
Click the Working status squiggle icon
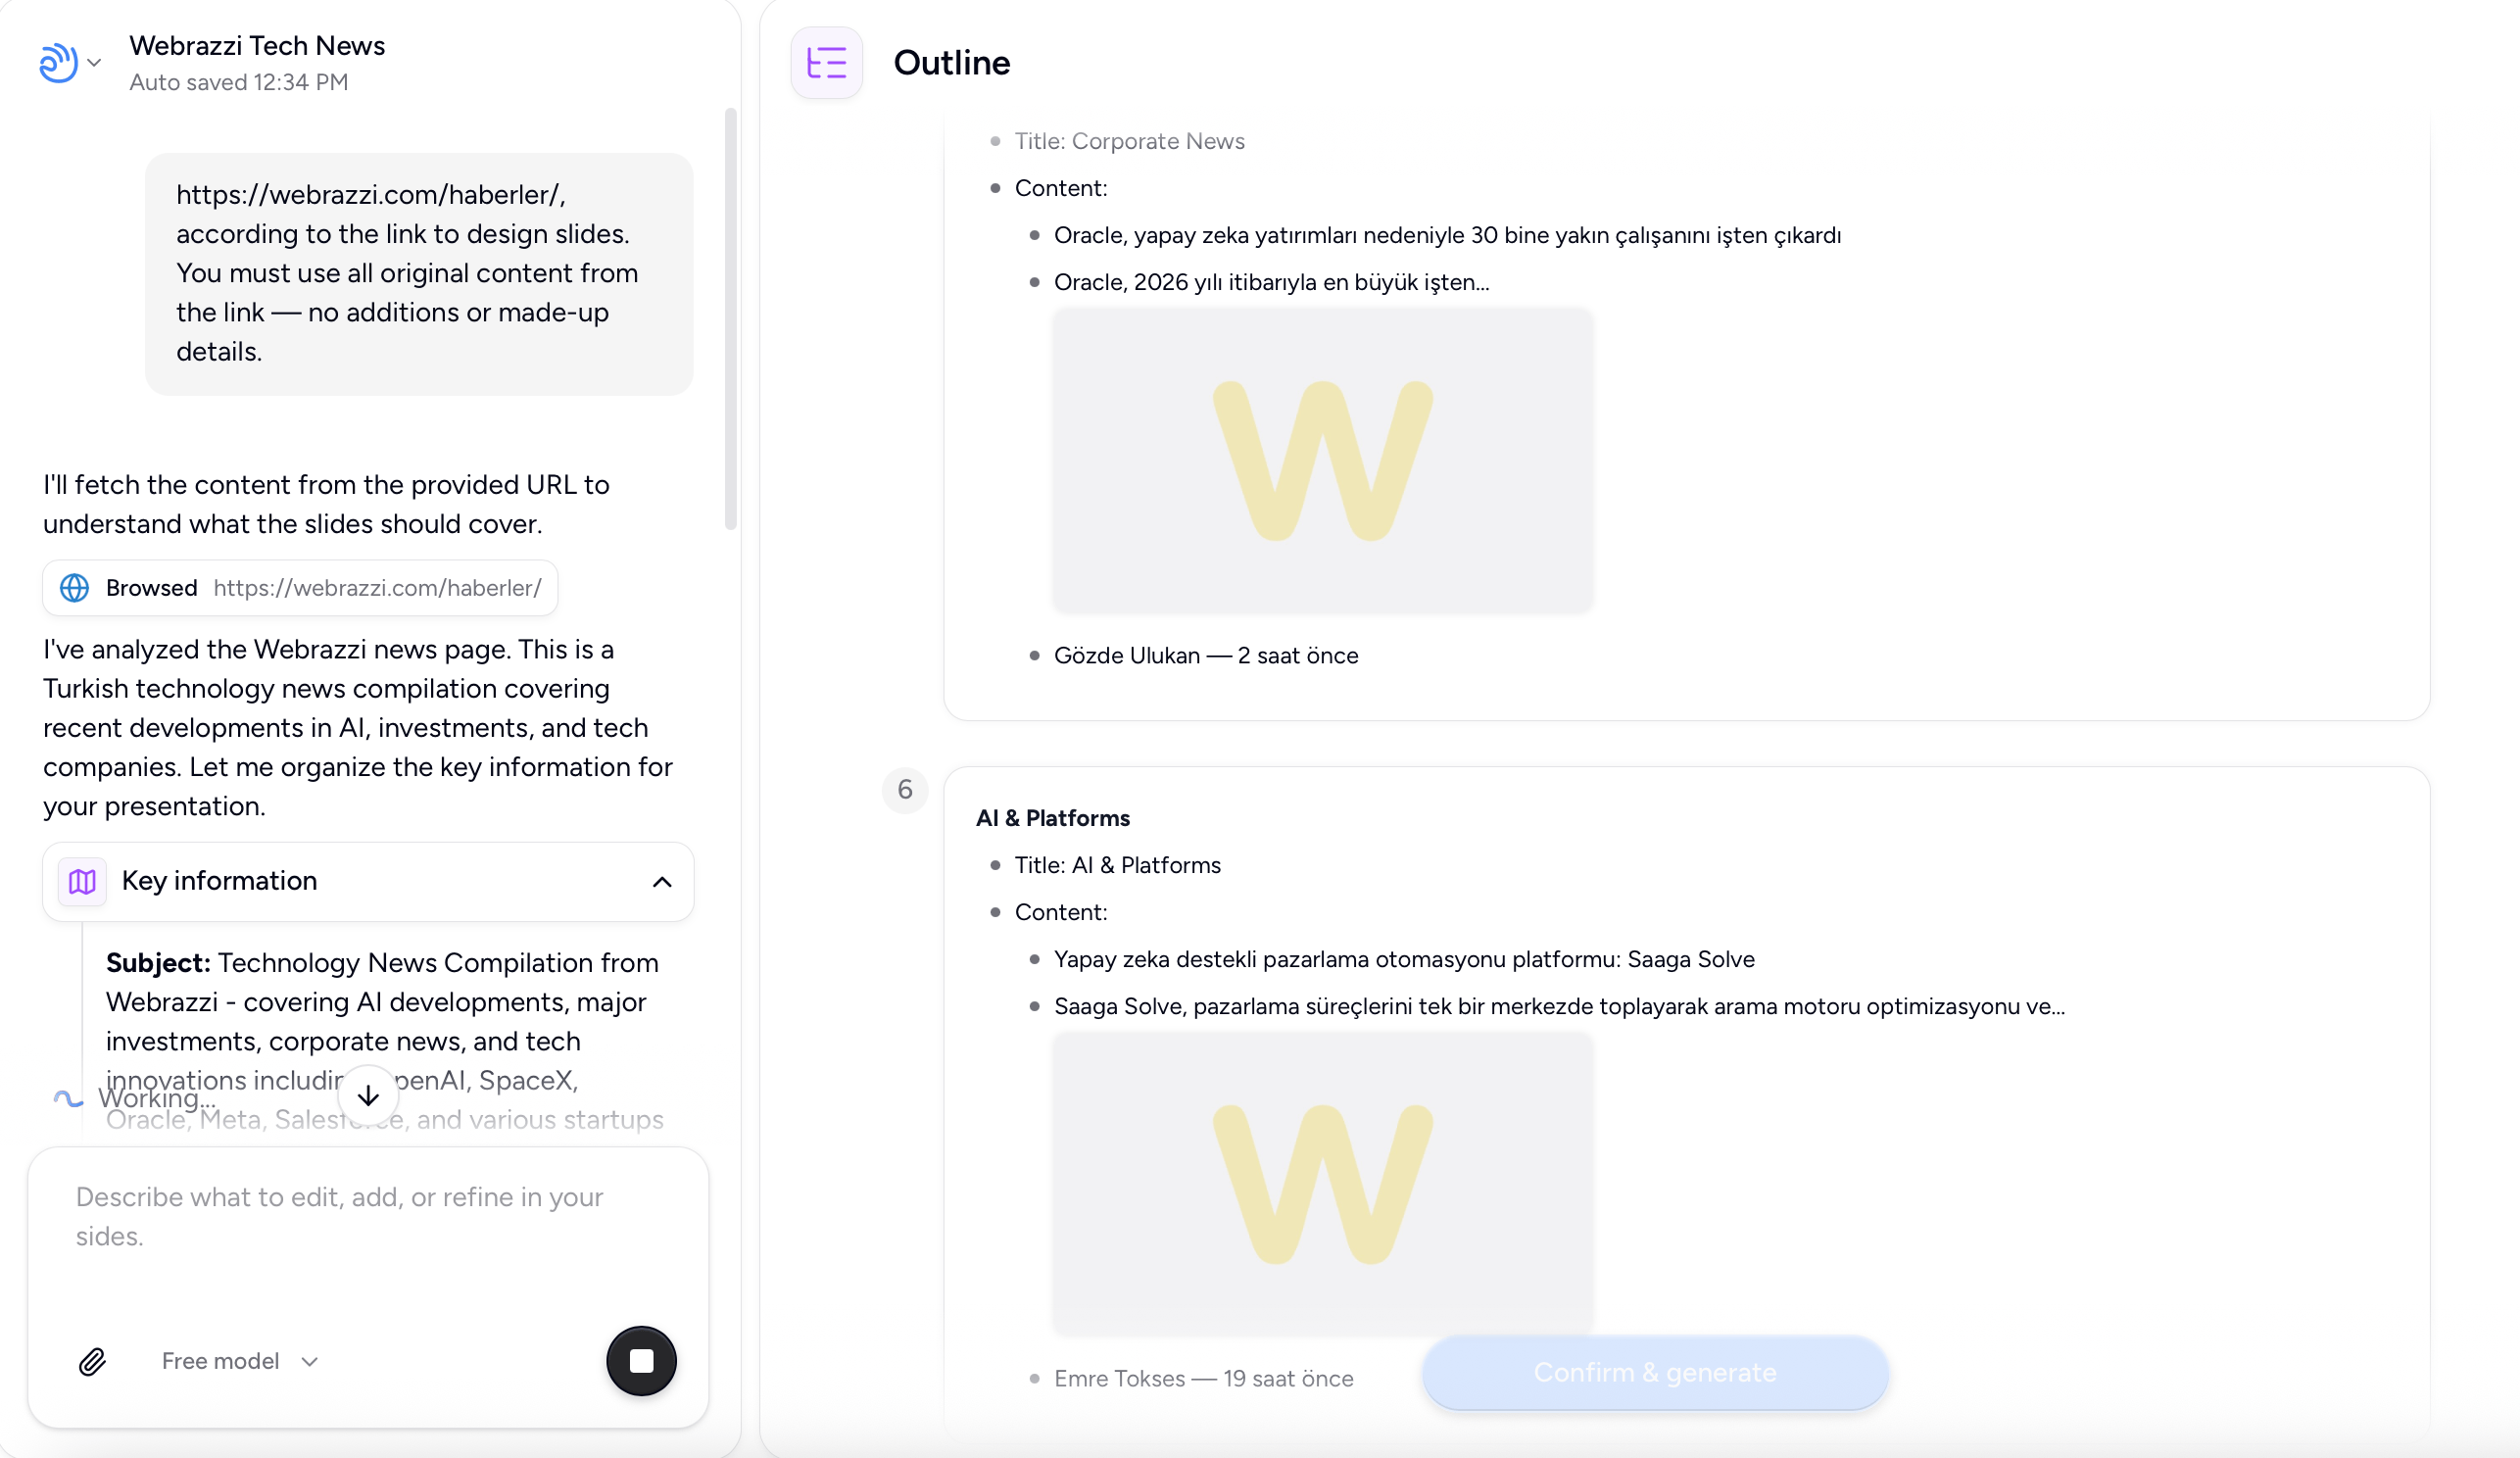[x=67, y=1099]
